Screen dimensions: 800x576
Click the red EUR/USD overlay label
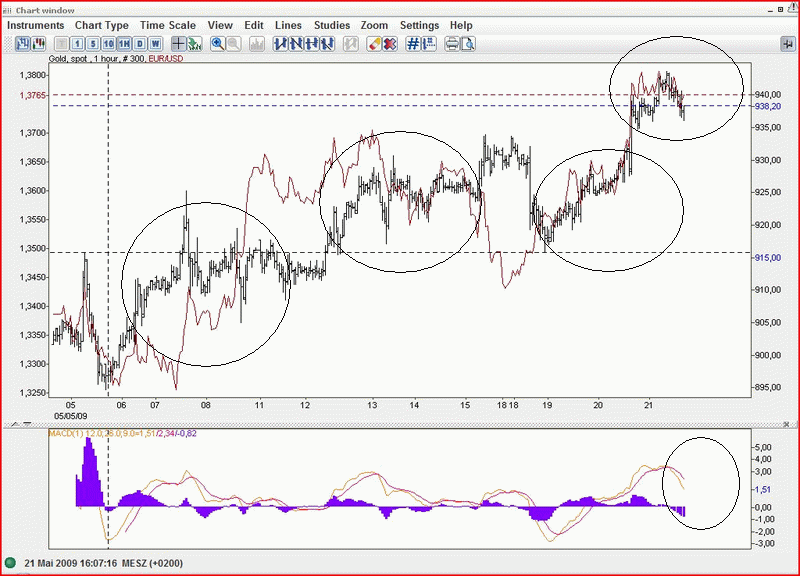[166, 59]
